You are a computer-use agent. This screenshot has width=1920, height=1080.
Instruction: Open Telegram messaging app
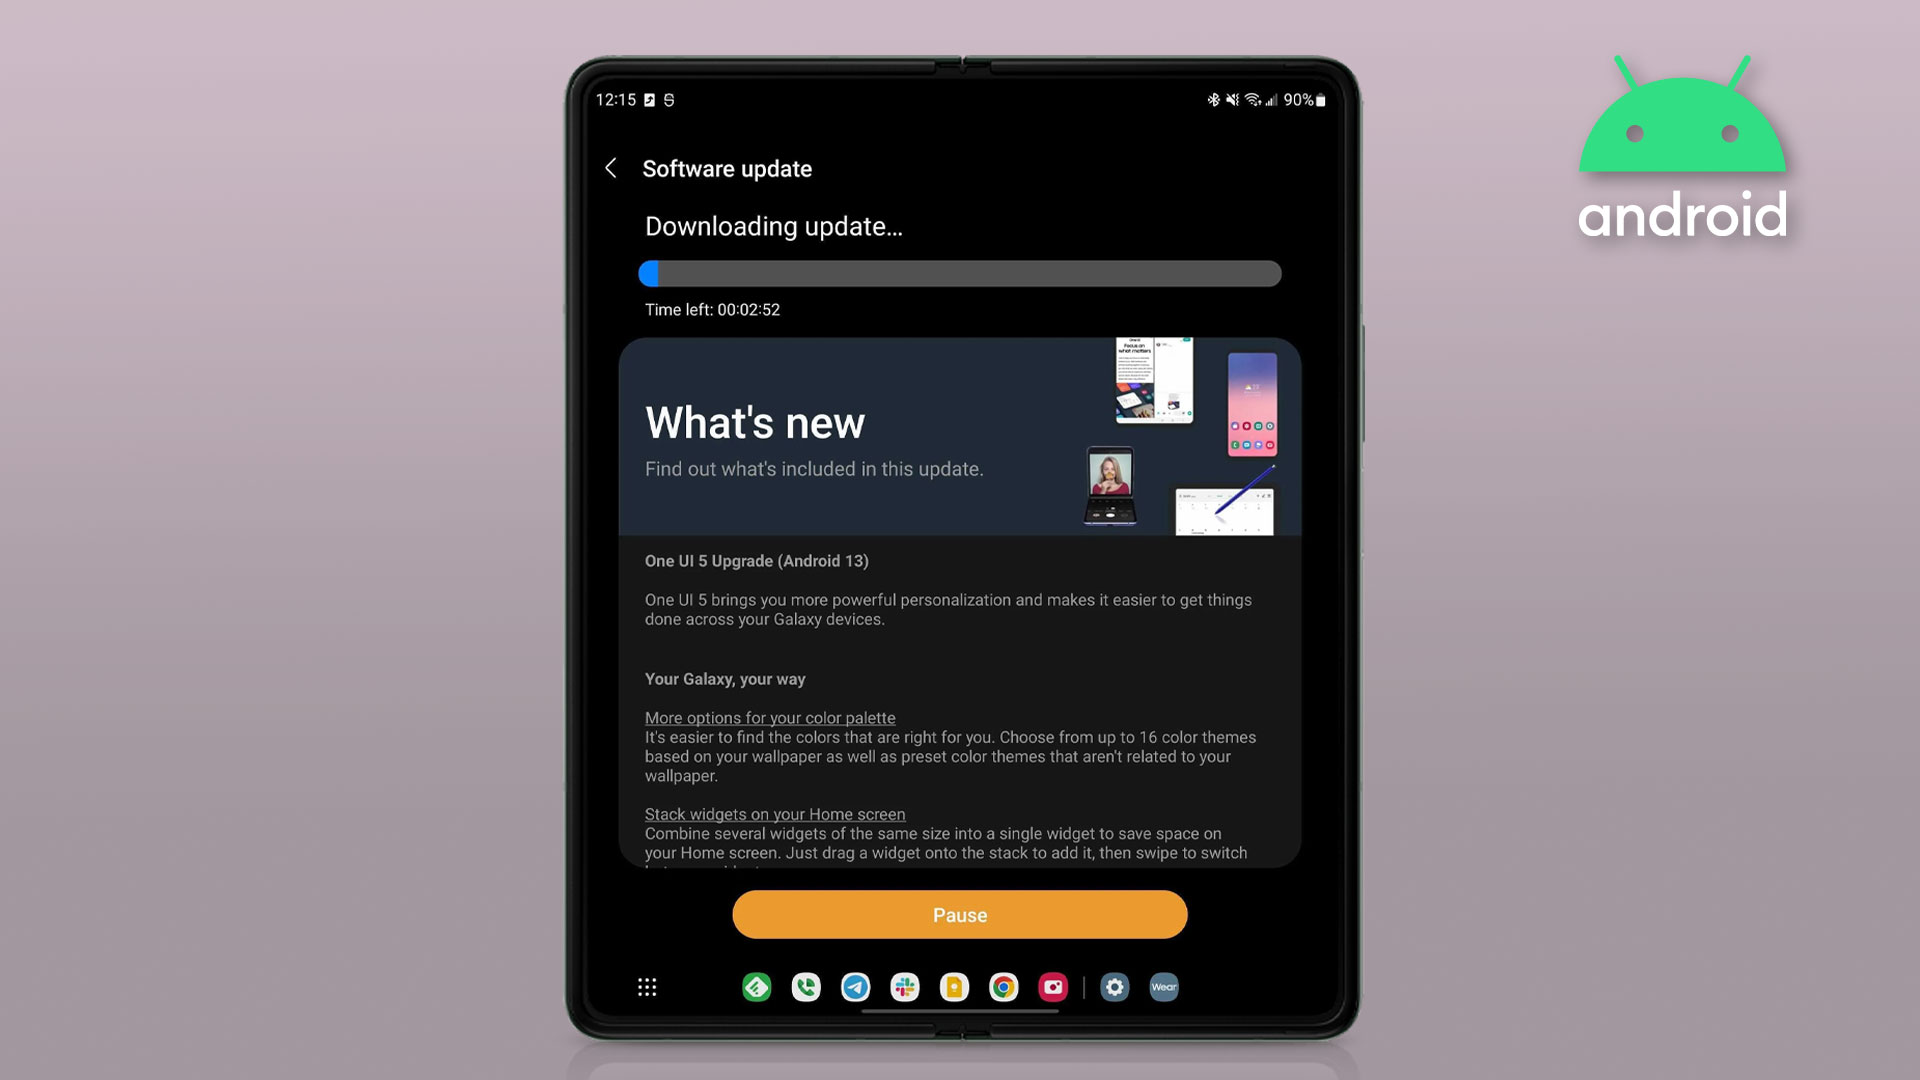pyautogui.click(x=853, y=986)
